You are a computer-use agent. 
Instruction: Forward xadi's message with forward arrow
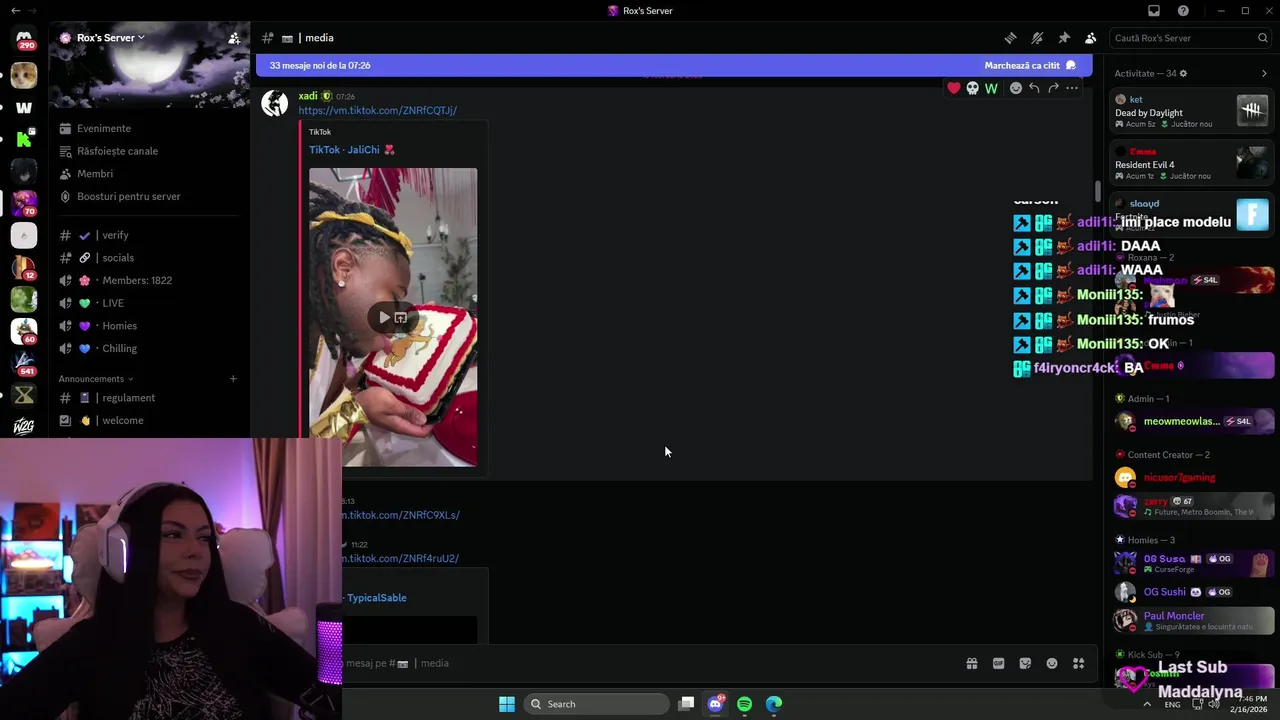point(1053,88)
